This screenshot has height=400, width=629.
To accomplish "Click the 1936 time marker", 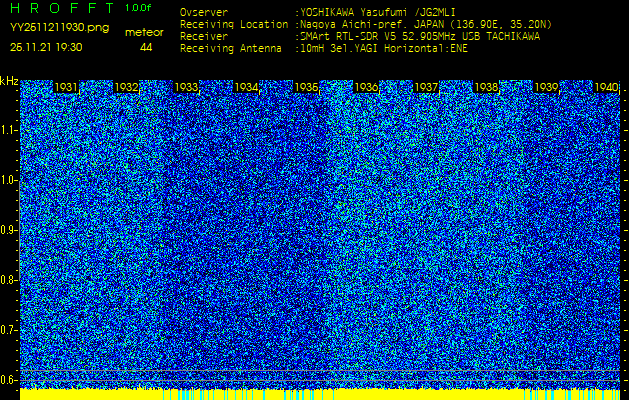I will pos(366,87).
